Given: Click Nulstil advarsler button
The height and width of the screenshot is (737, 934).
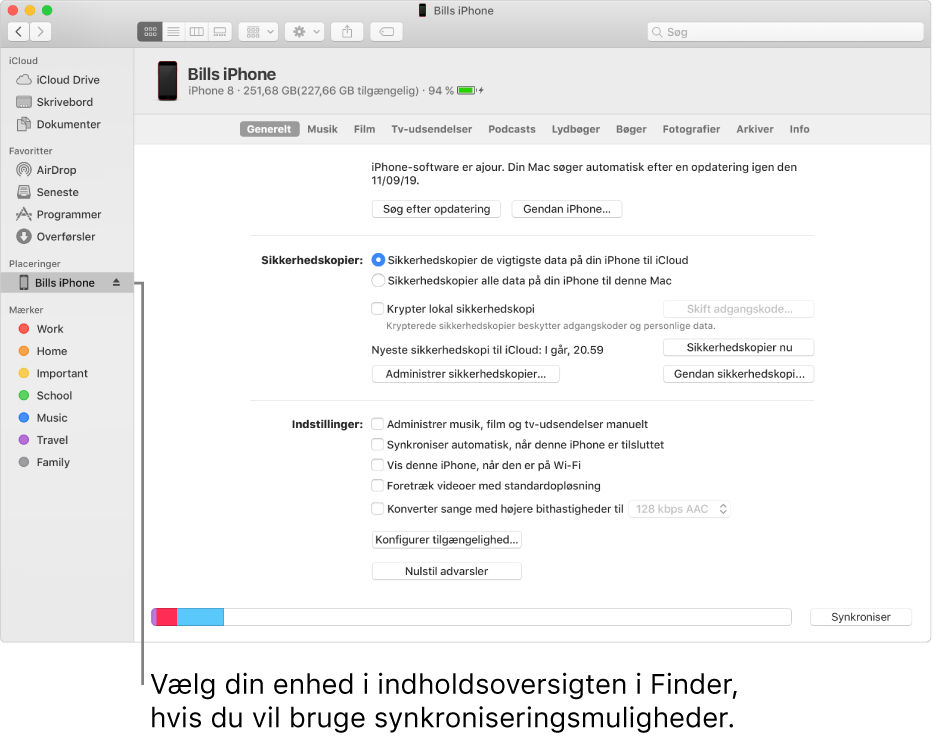Looking at the screenshot, I should click(447, 571).
